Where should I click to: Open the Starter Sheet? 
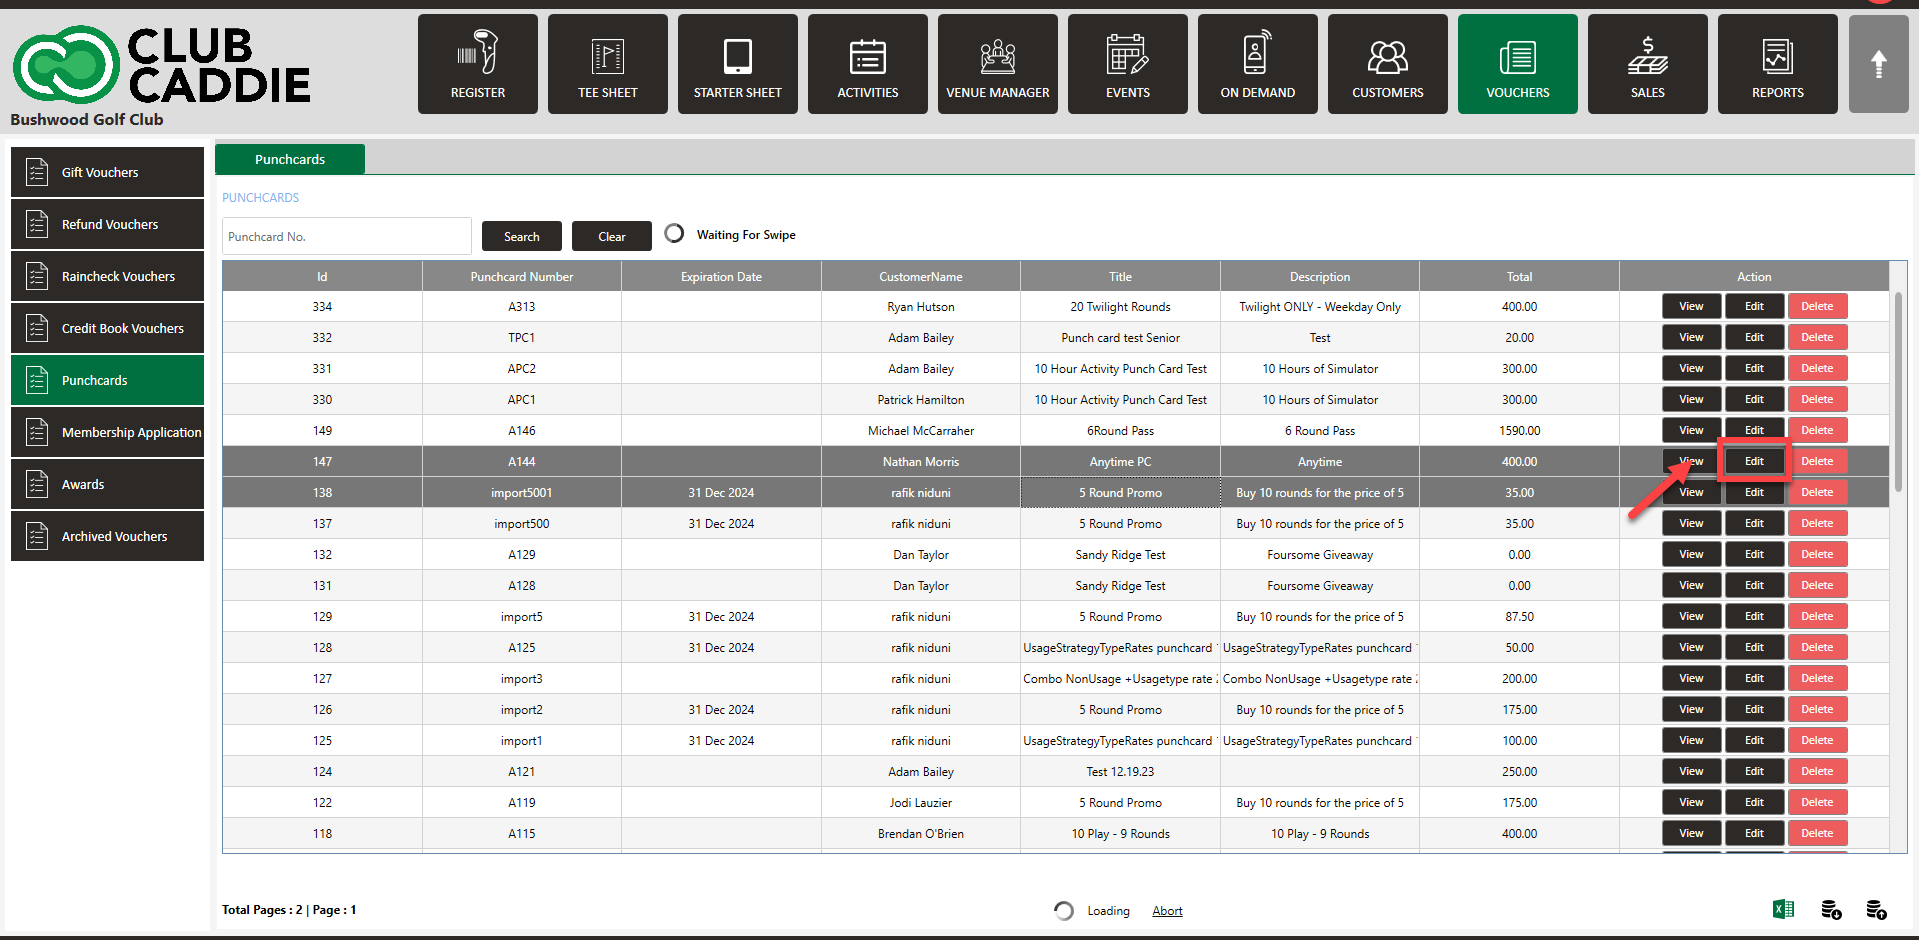tap(738, 64)
